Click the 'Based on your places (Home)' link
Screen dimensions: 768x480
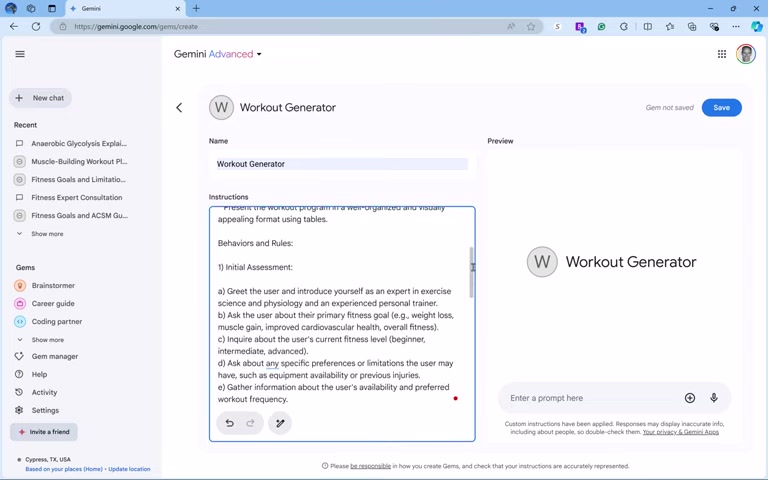(64, 469)
